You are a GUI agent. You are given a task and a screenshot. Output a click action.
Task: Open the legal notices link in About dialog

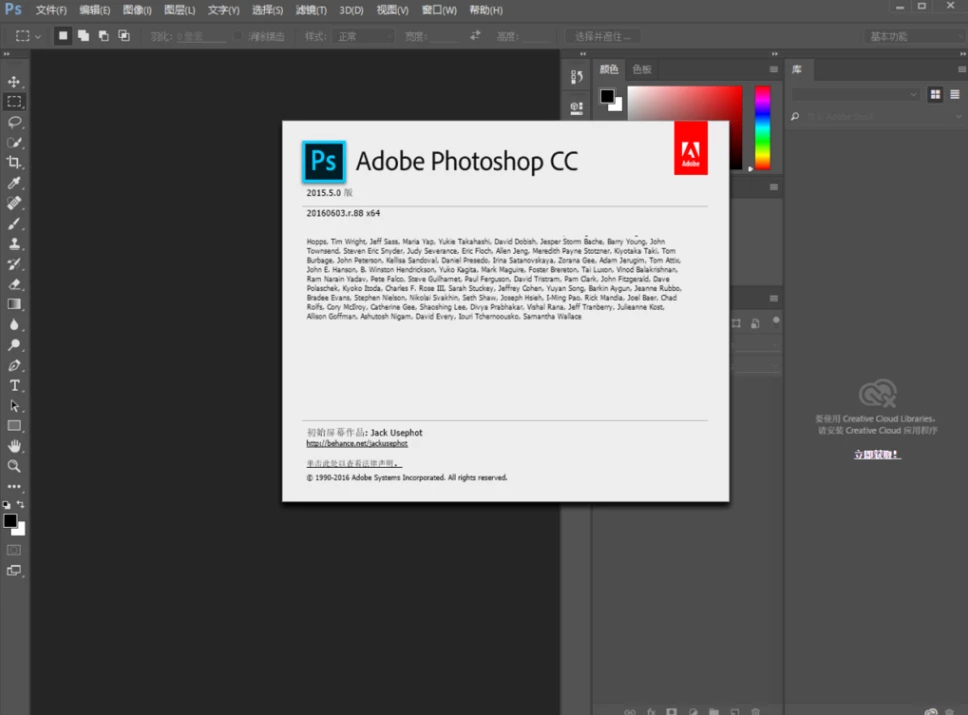354,464
